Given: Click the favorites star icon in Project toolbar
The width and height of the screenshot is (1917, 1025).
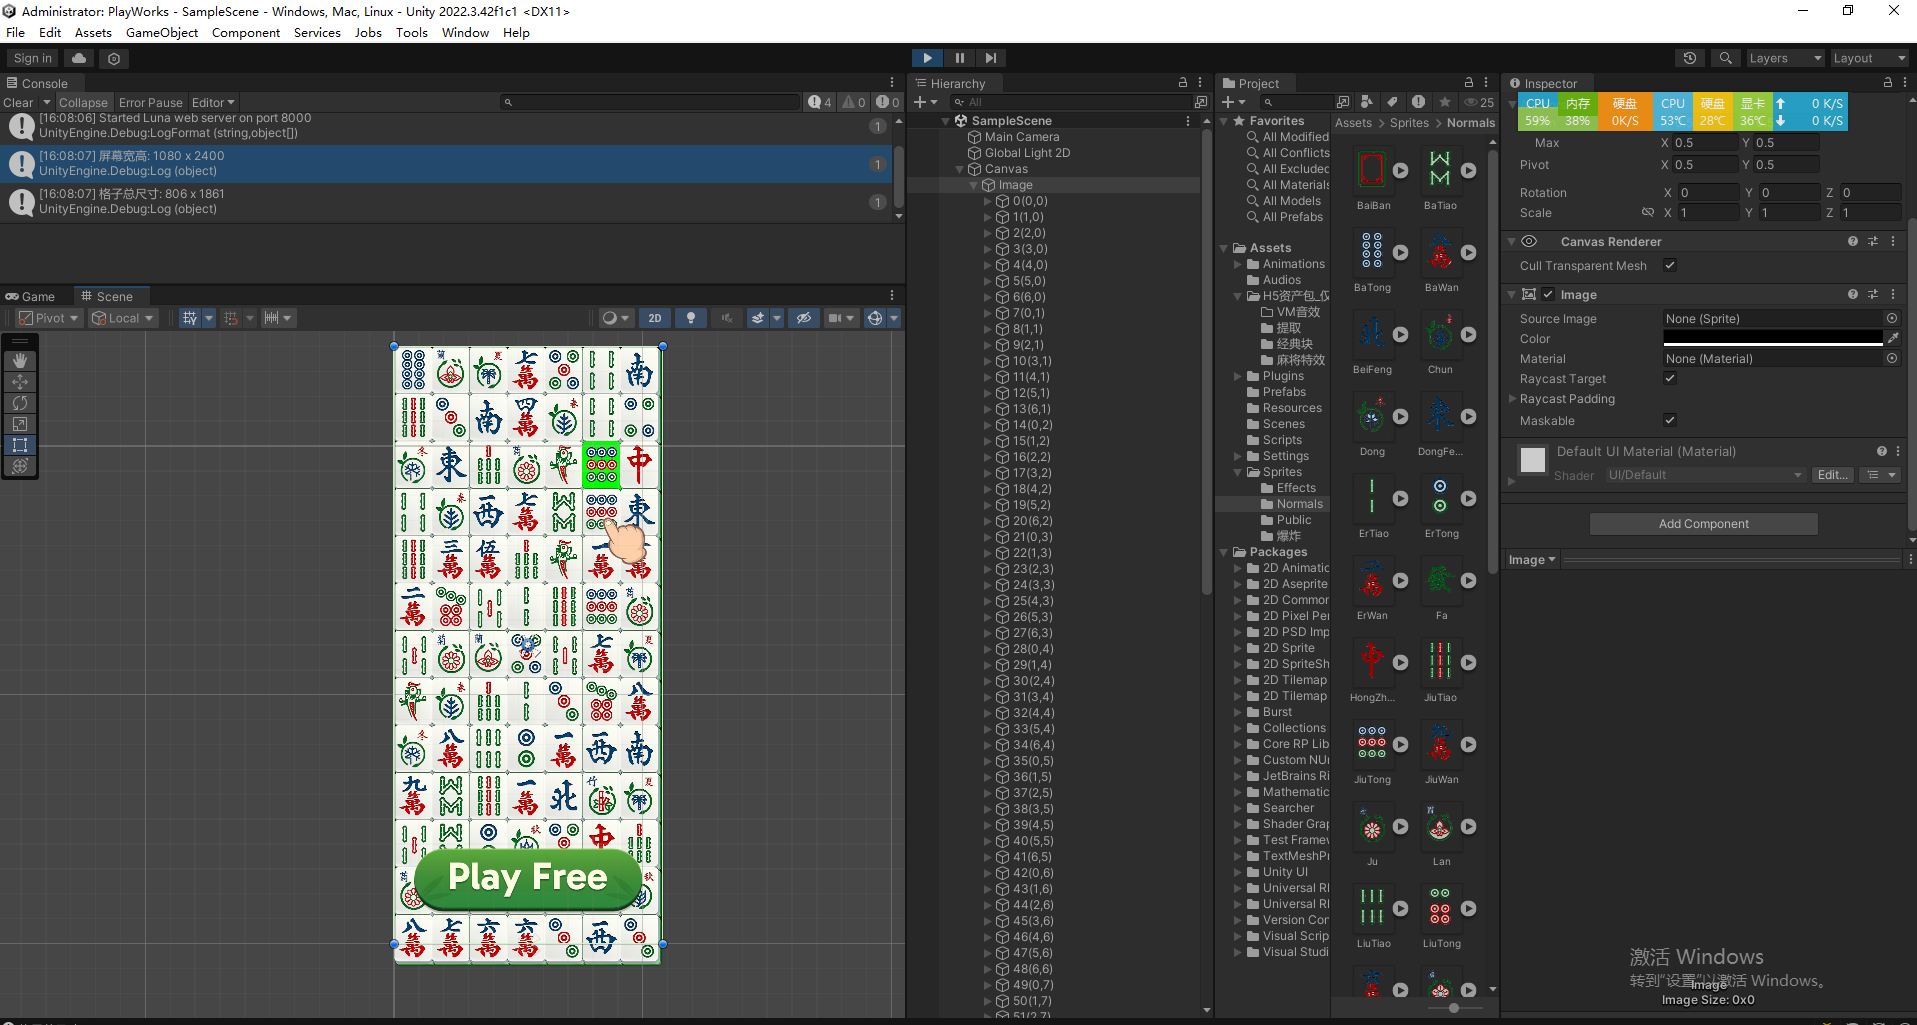Looking at the screenshot, I should 1444,102.
